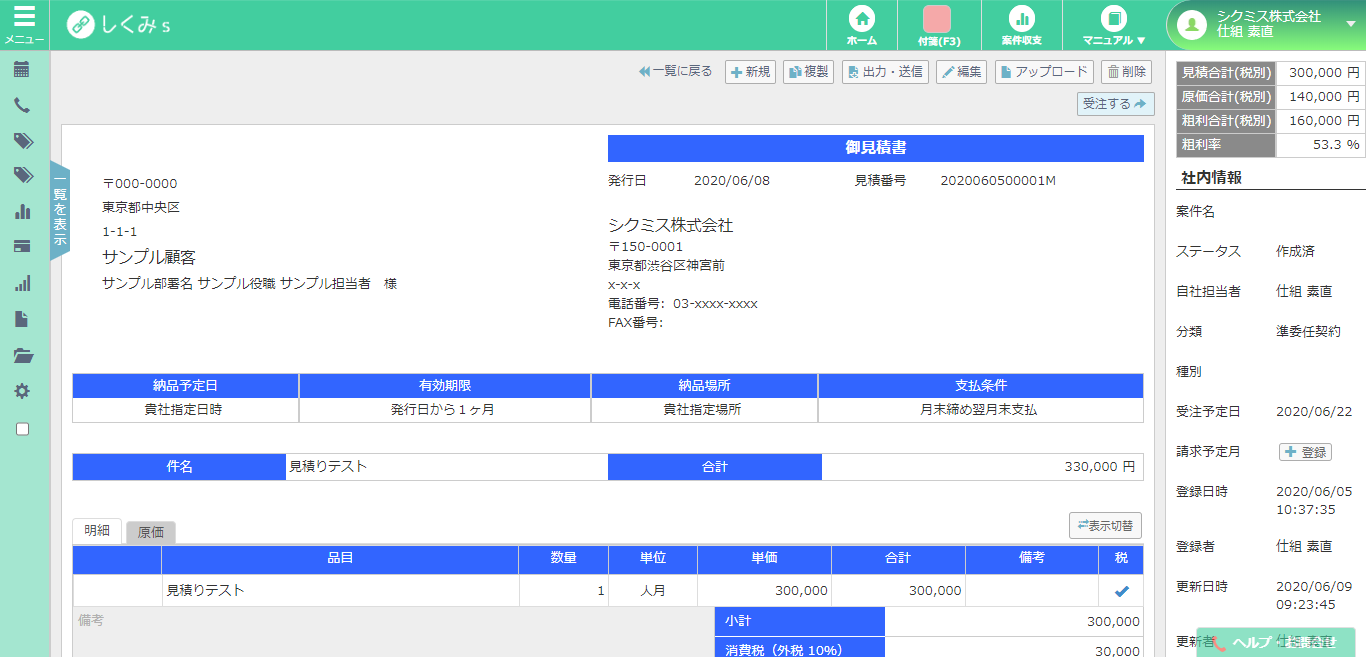Image resolution: width=1366 pixels, height=657 pixels.
Task: Click the 表示切替 button
Action: tap(1105, 525)
